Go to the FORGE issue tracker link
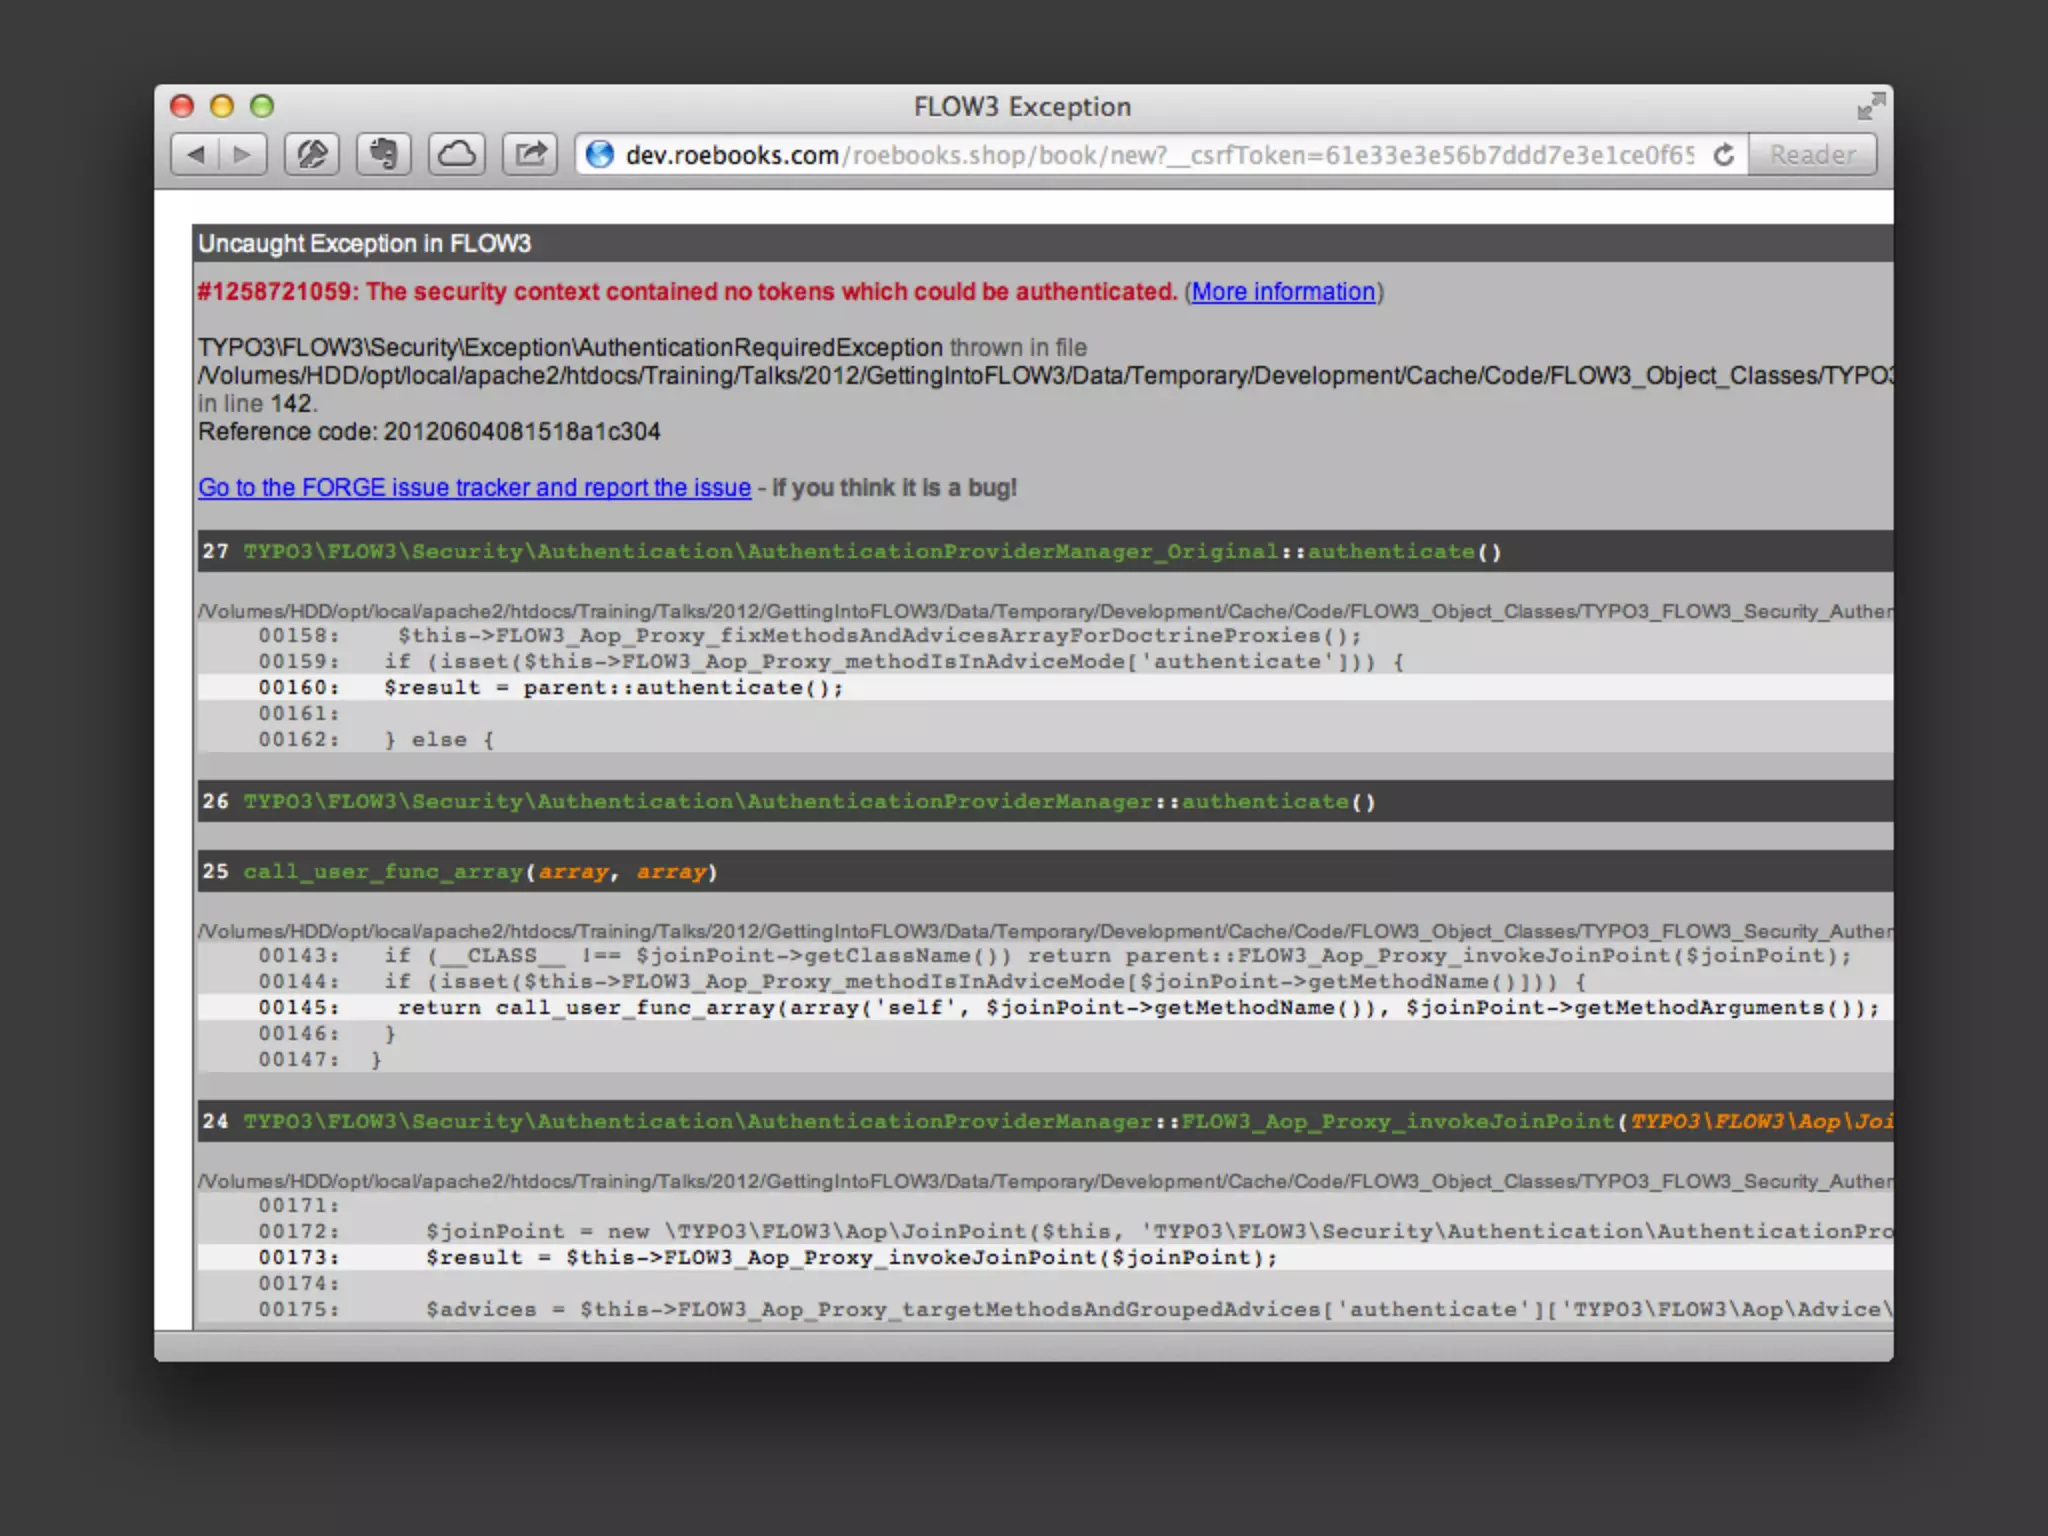 tap(474, 488)
